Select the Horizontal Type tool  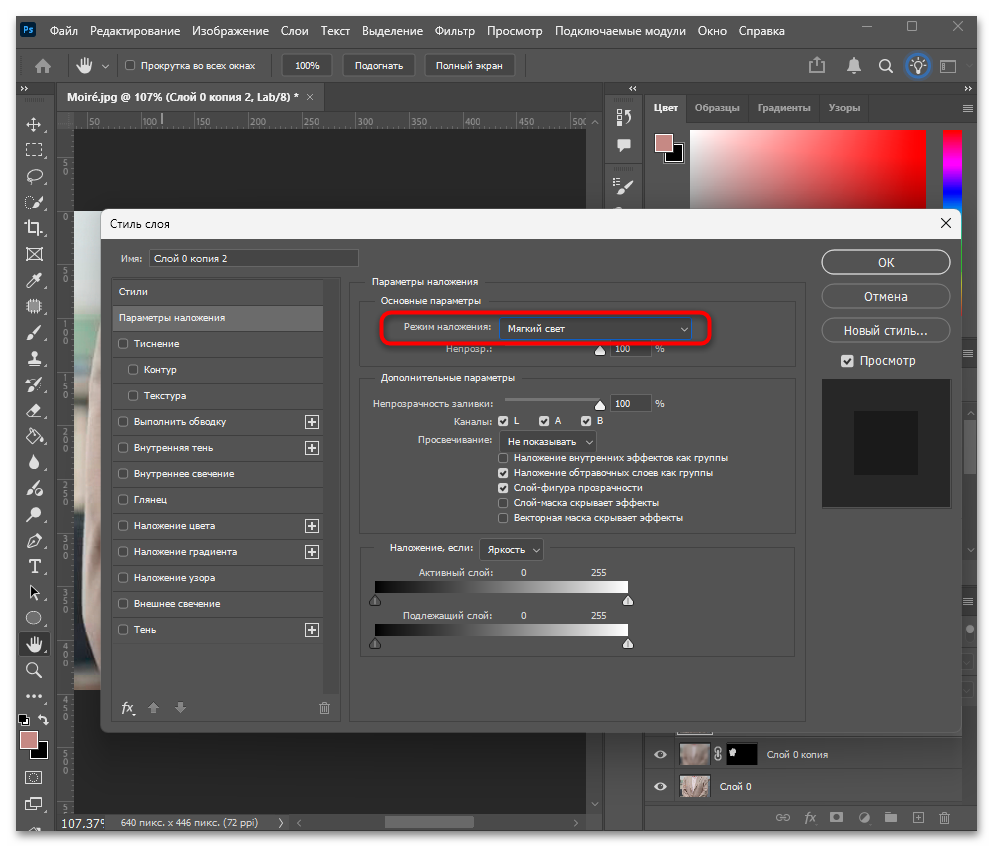34,566
